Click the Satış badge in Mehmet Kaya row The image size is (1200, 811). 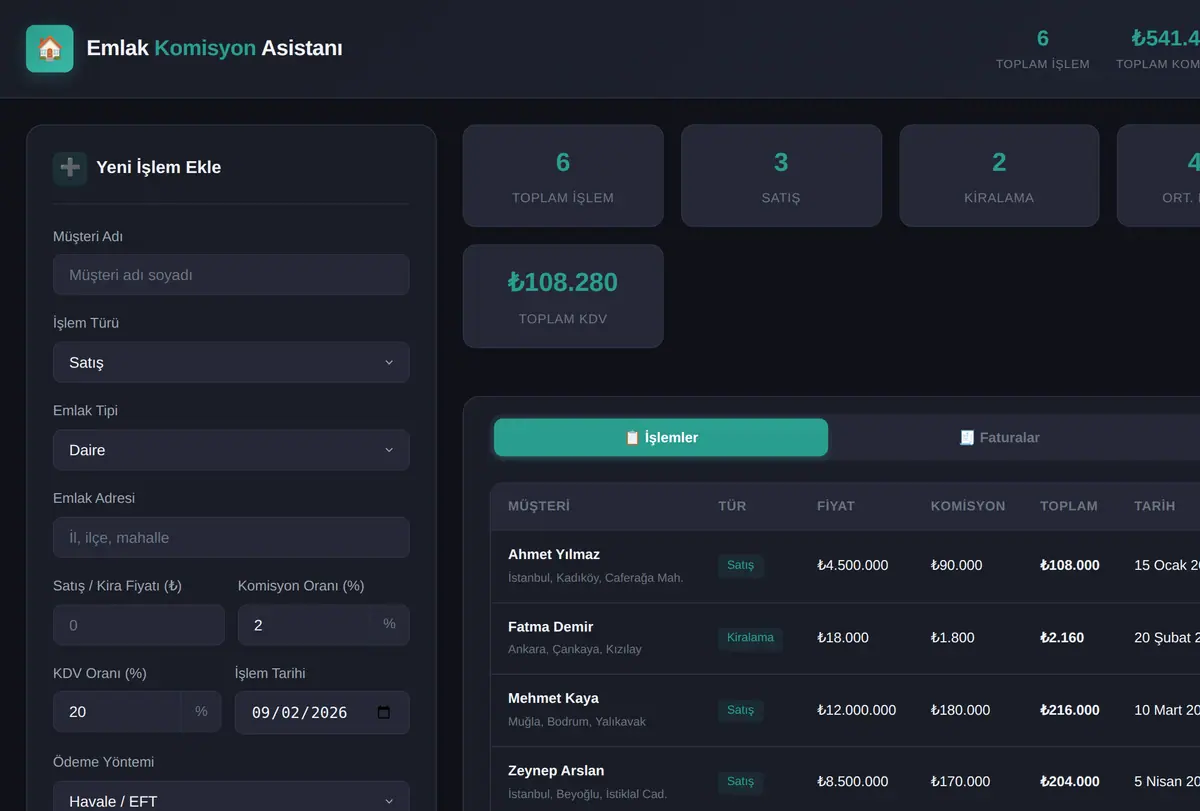pos(741,710)
